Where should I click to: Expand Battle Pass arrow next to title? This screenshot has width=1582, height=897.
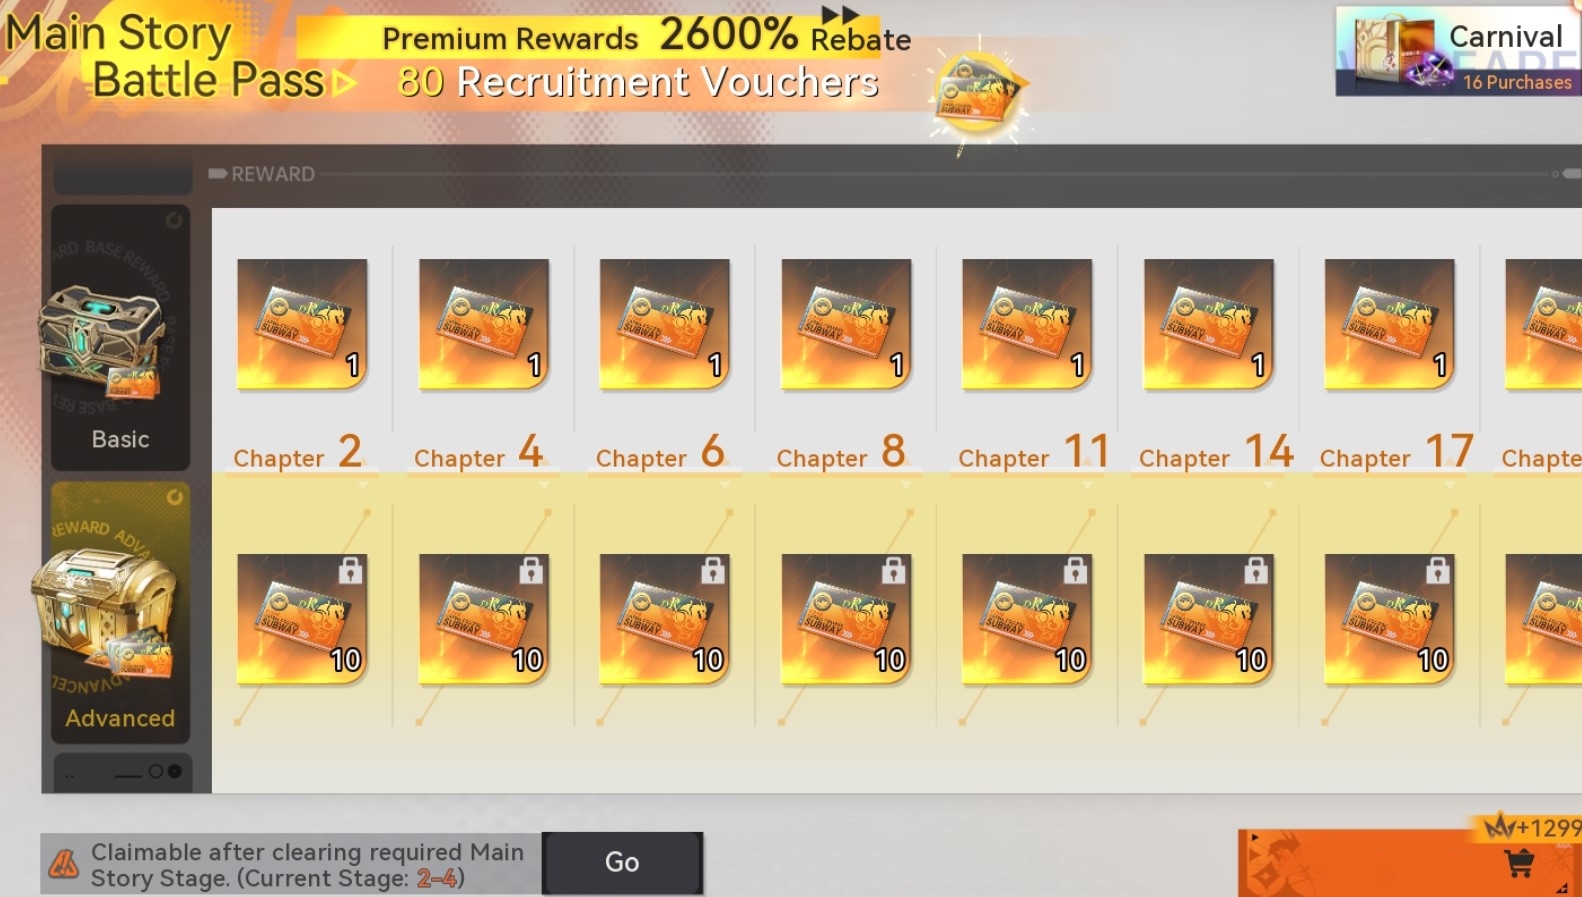click(344, 82)
